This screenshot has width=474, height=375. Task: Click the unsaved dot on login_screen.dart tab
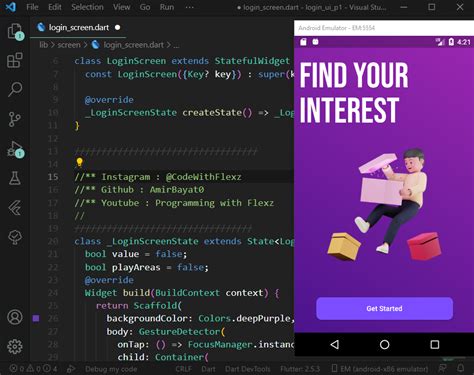[117, 27]
